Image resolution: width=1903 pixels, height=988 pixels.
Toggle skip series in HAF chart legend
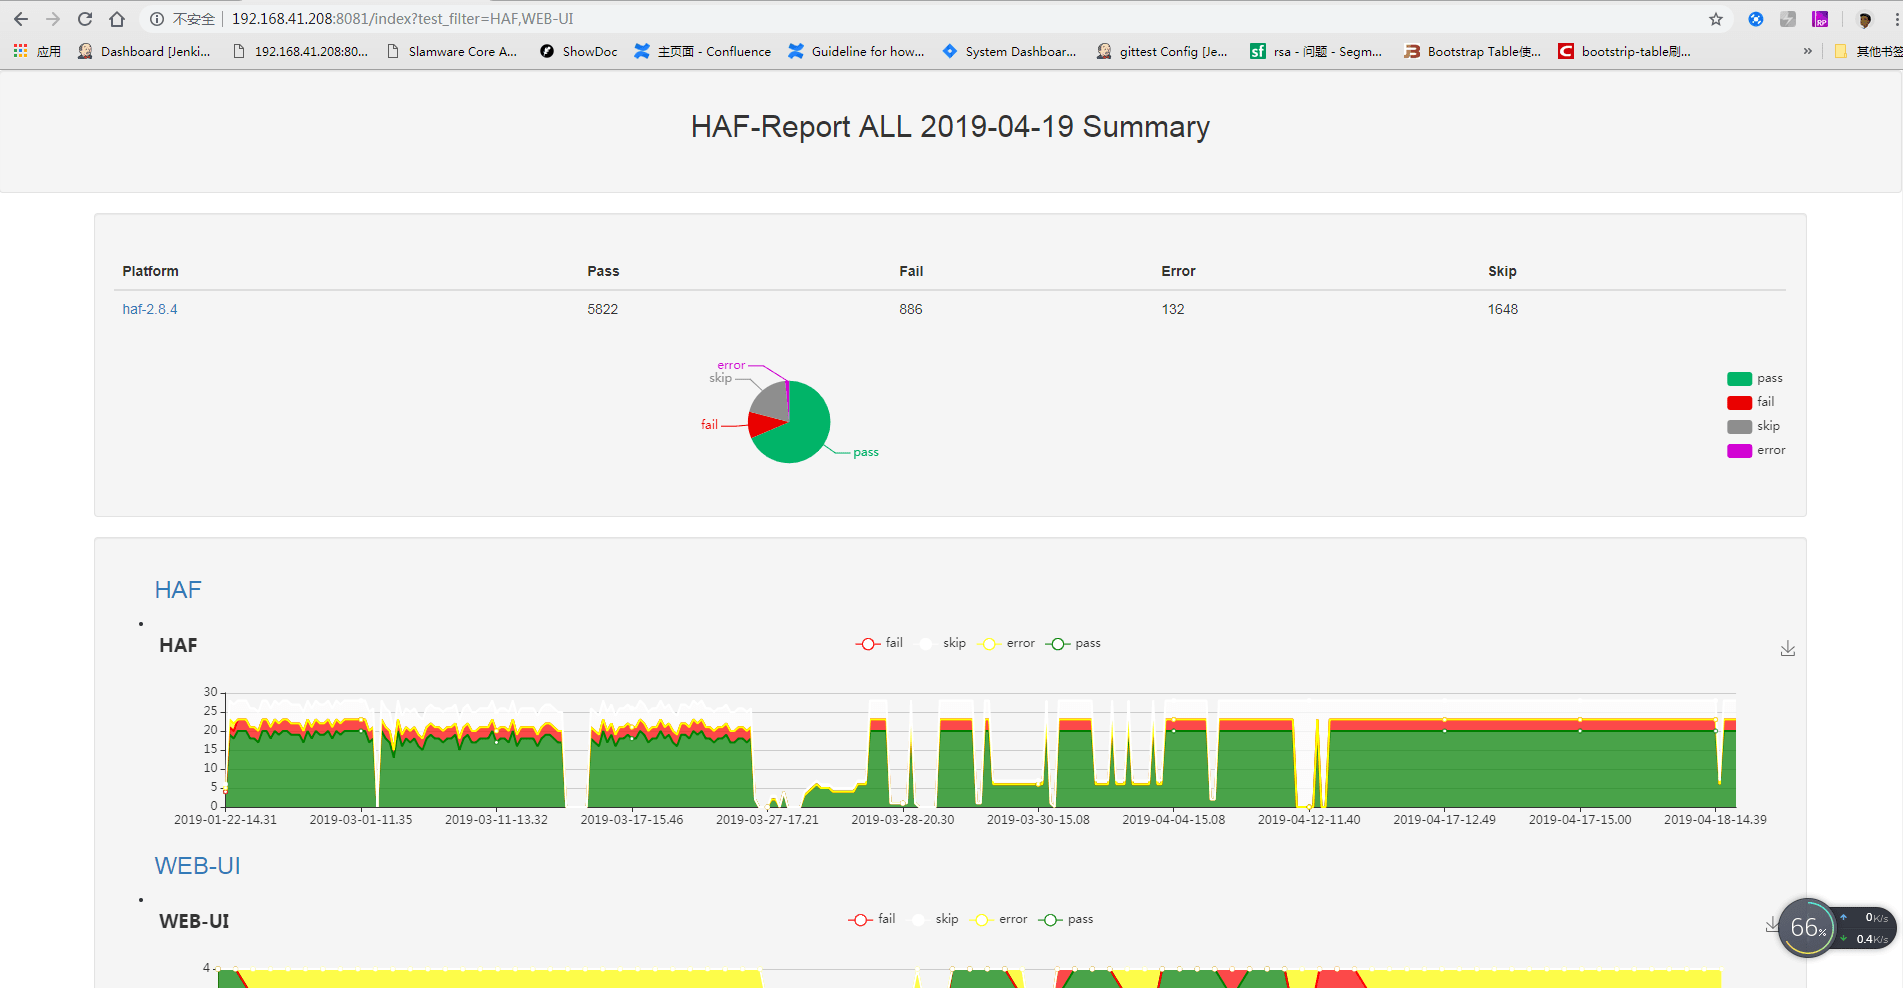pos(941,643)
